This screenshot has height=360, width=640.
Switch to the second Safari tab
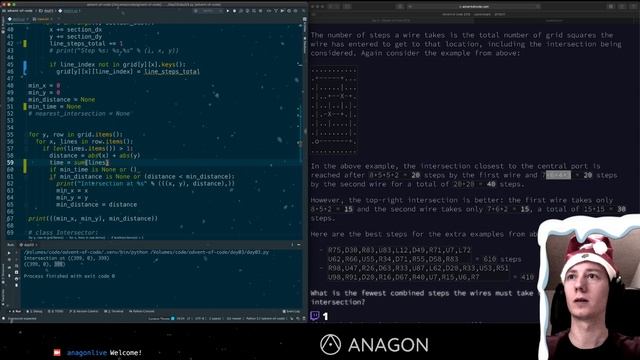[553, 20]
